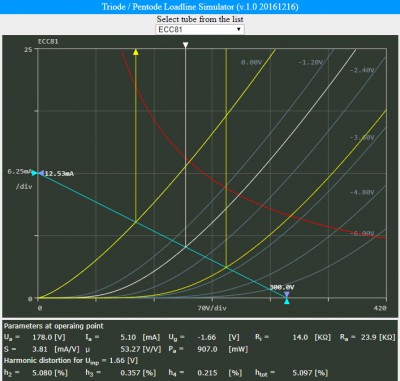Open the tube selection dropdown showing ECC81
Image resolution: width=400 pixels, height=381 pixels.
tap(200, 29)
